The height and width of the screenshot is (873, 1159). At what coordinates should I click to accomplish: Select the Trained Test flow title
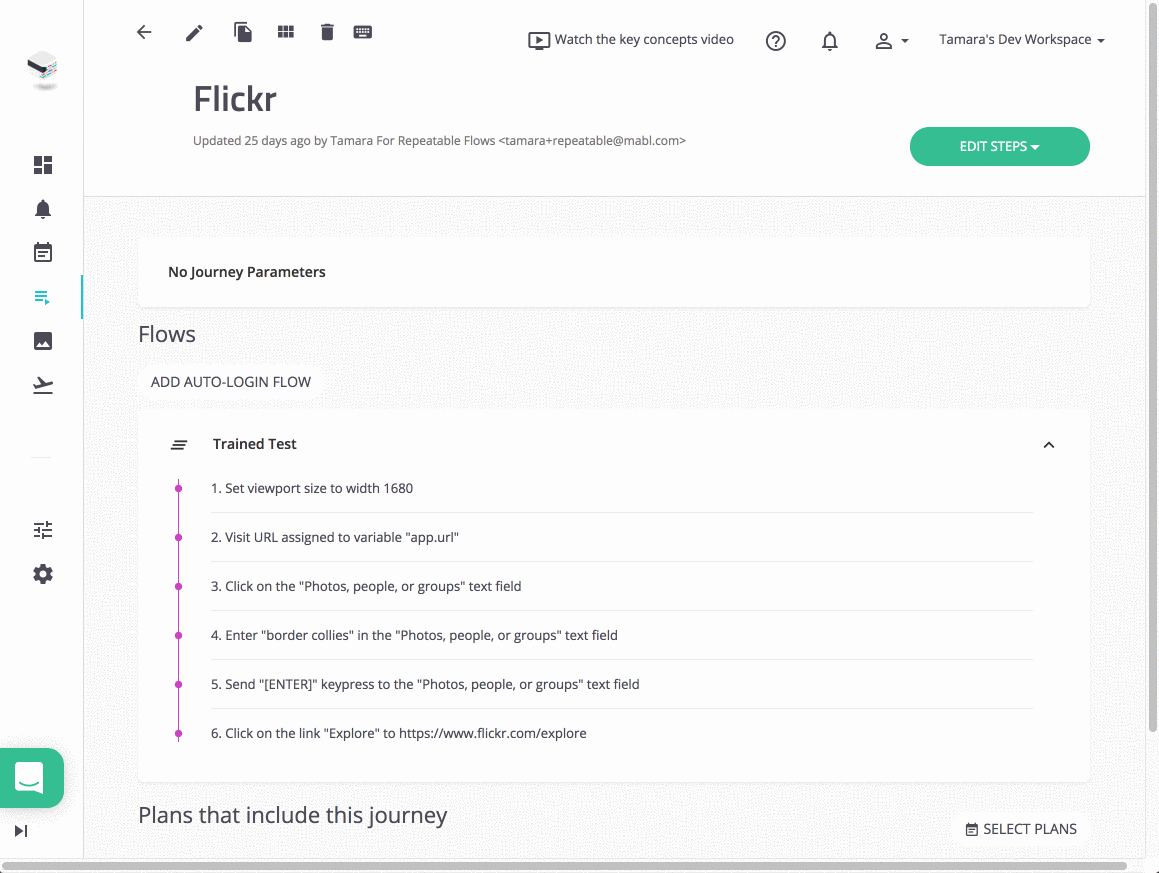(254, 444)
